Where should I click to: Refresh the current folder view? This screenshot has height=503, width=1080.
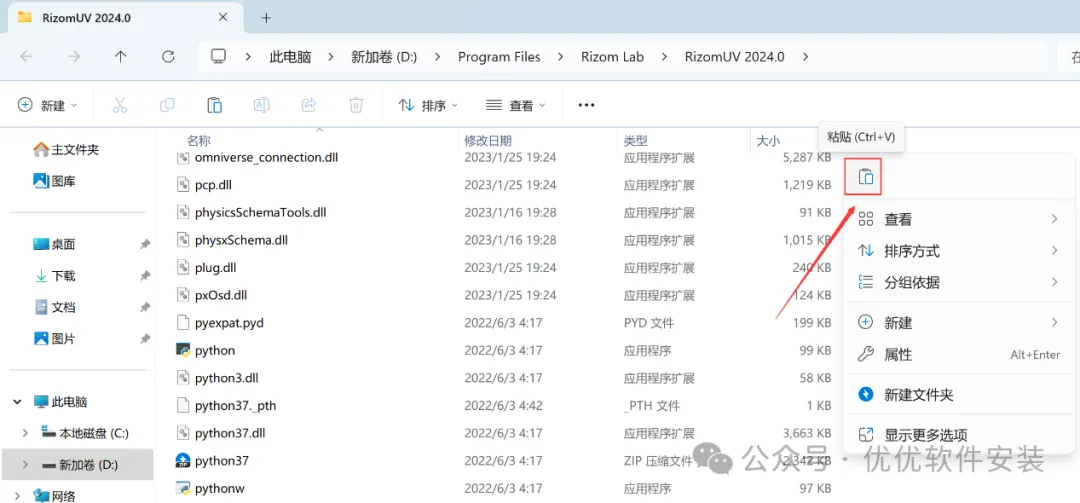point(168,57)
